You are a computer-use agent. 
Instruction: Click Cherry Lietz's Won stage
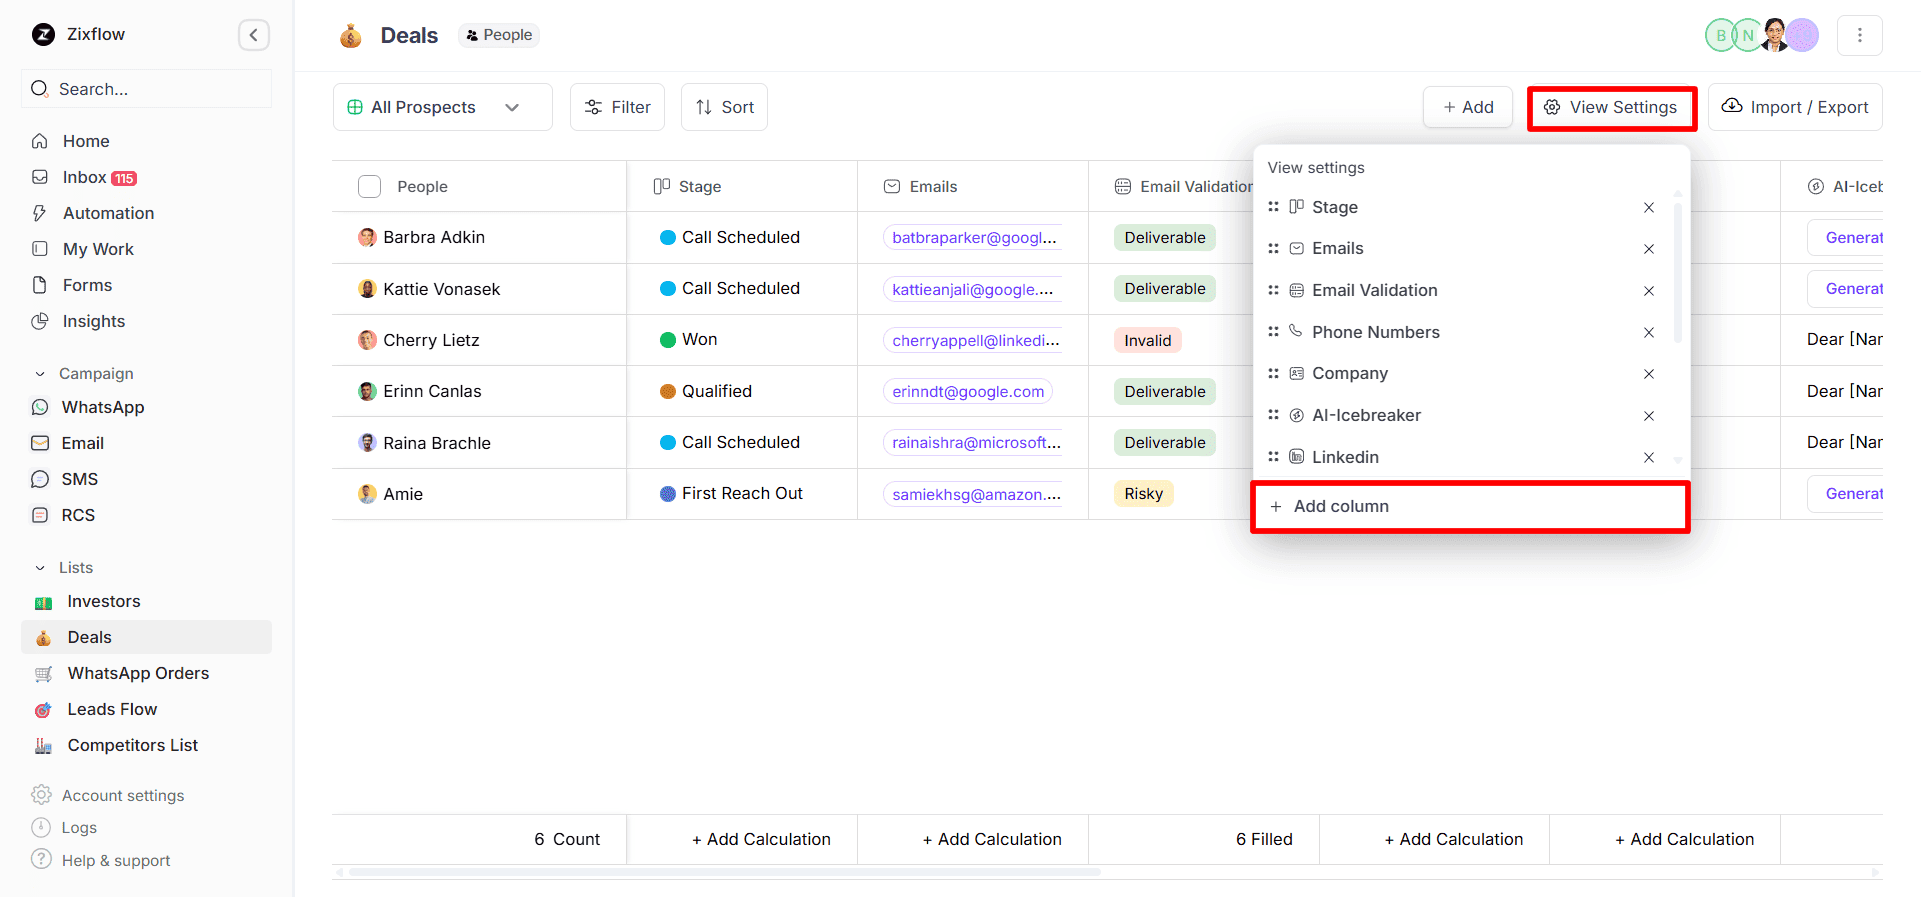689,339
